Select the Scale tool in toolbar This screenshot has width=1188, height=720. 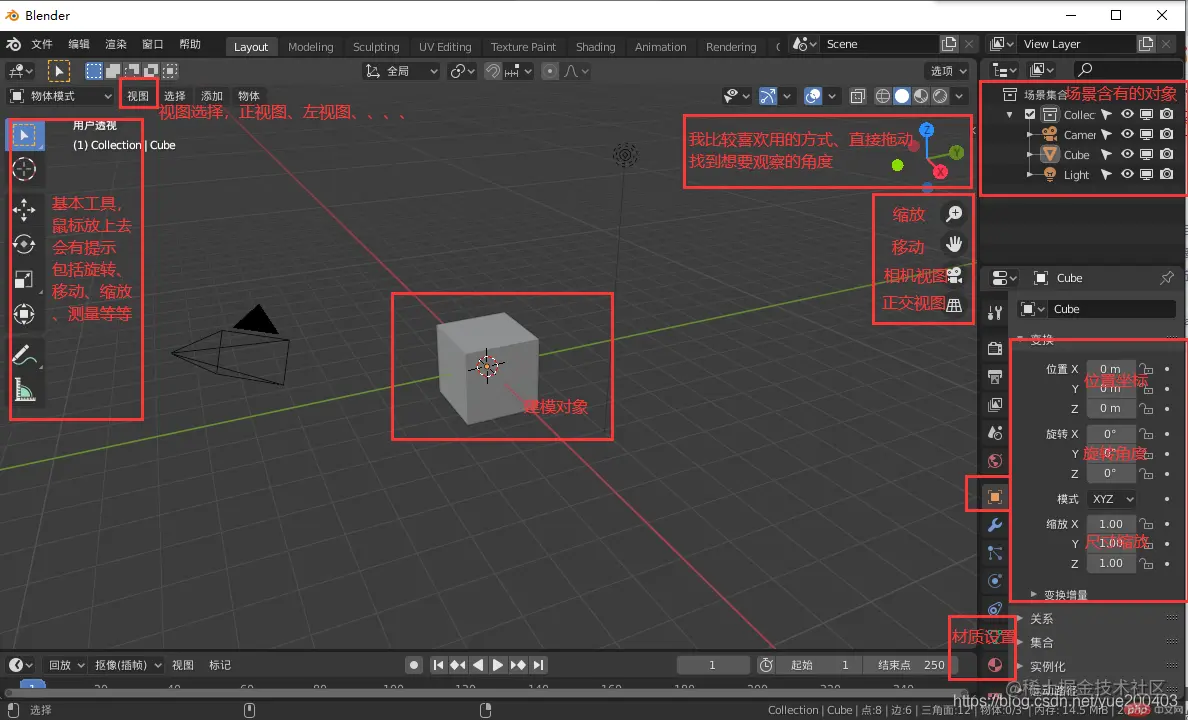tap(24, 279)
